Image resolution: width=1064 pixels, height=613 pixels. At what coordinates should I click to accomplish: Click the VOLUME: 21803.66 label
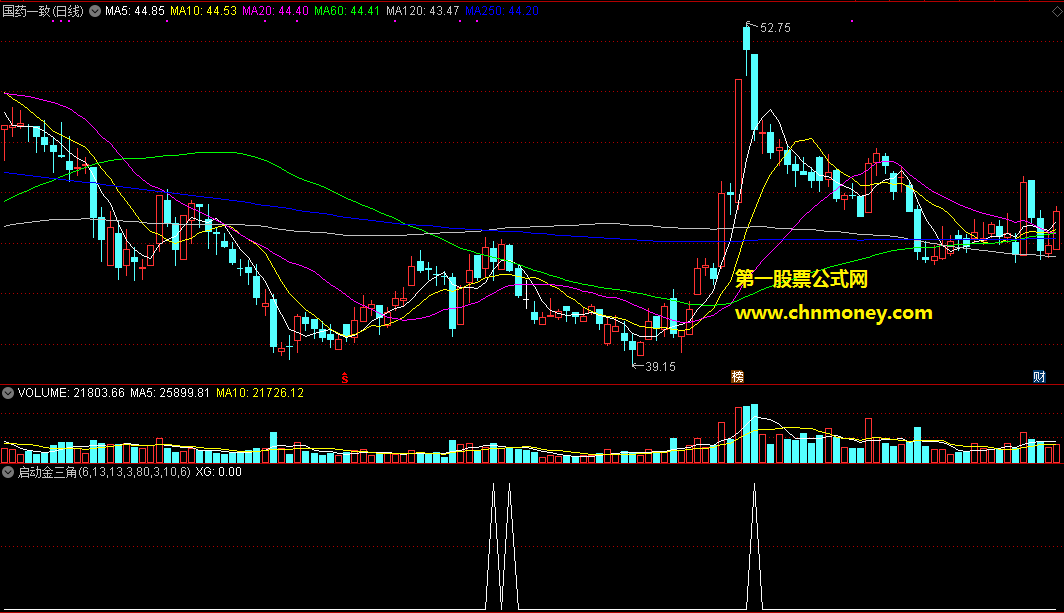pos(71,393)
